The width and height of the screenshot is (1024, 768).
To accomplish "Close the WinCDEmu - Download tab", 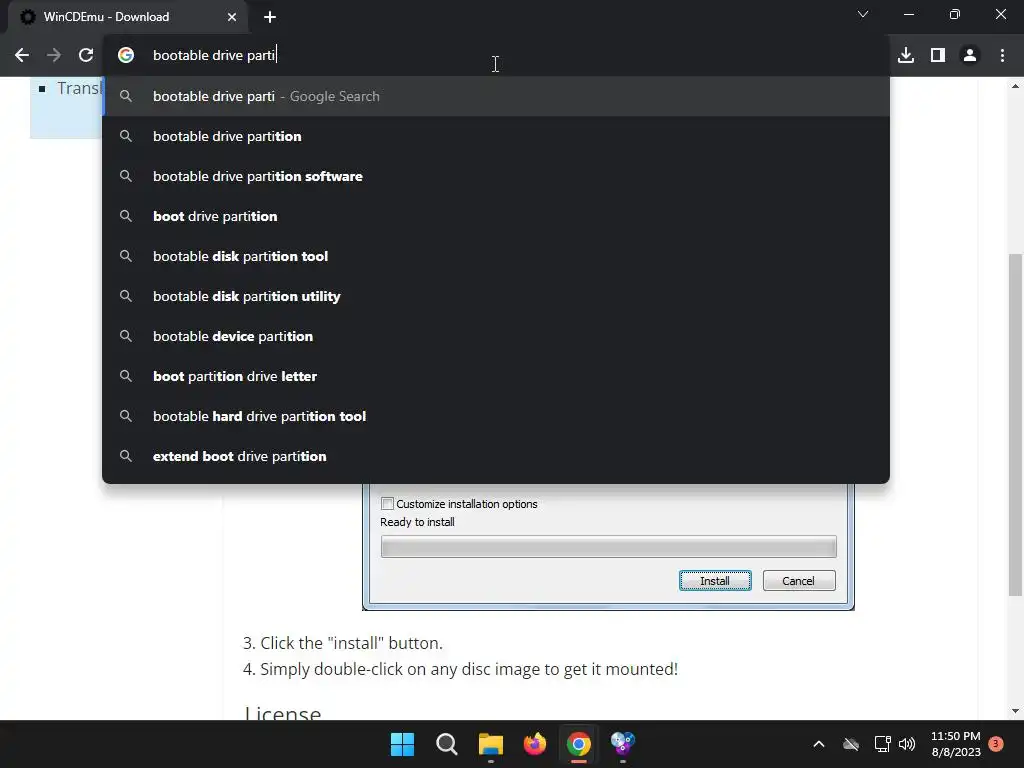I will pos(232,18).
